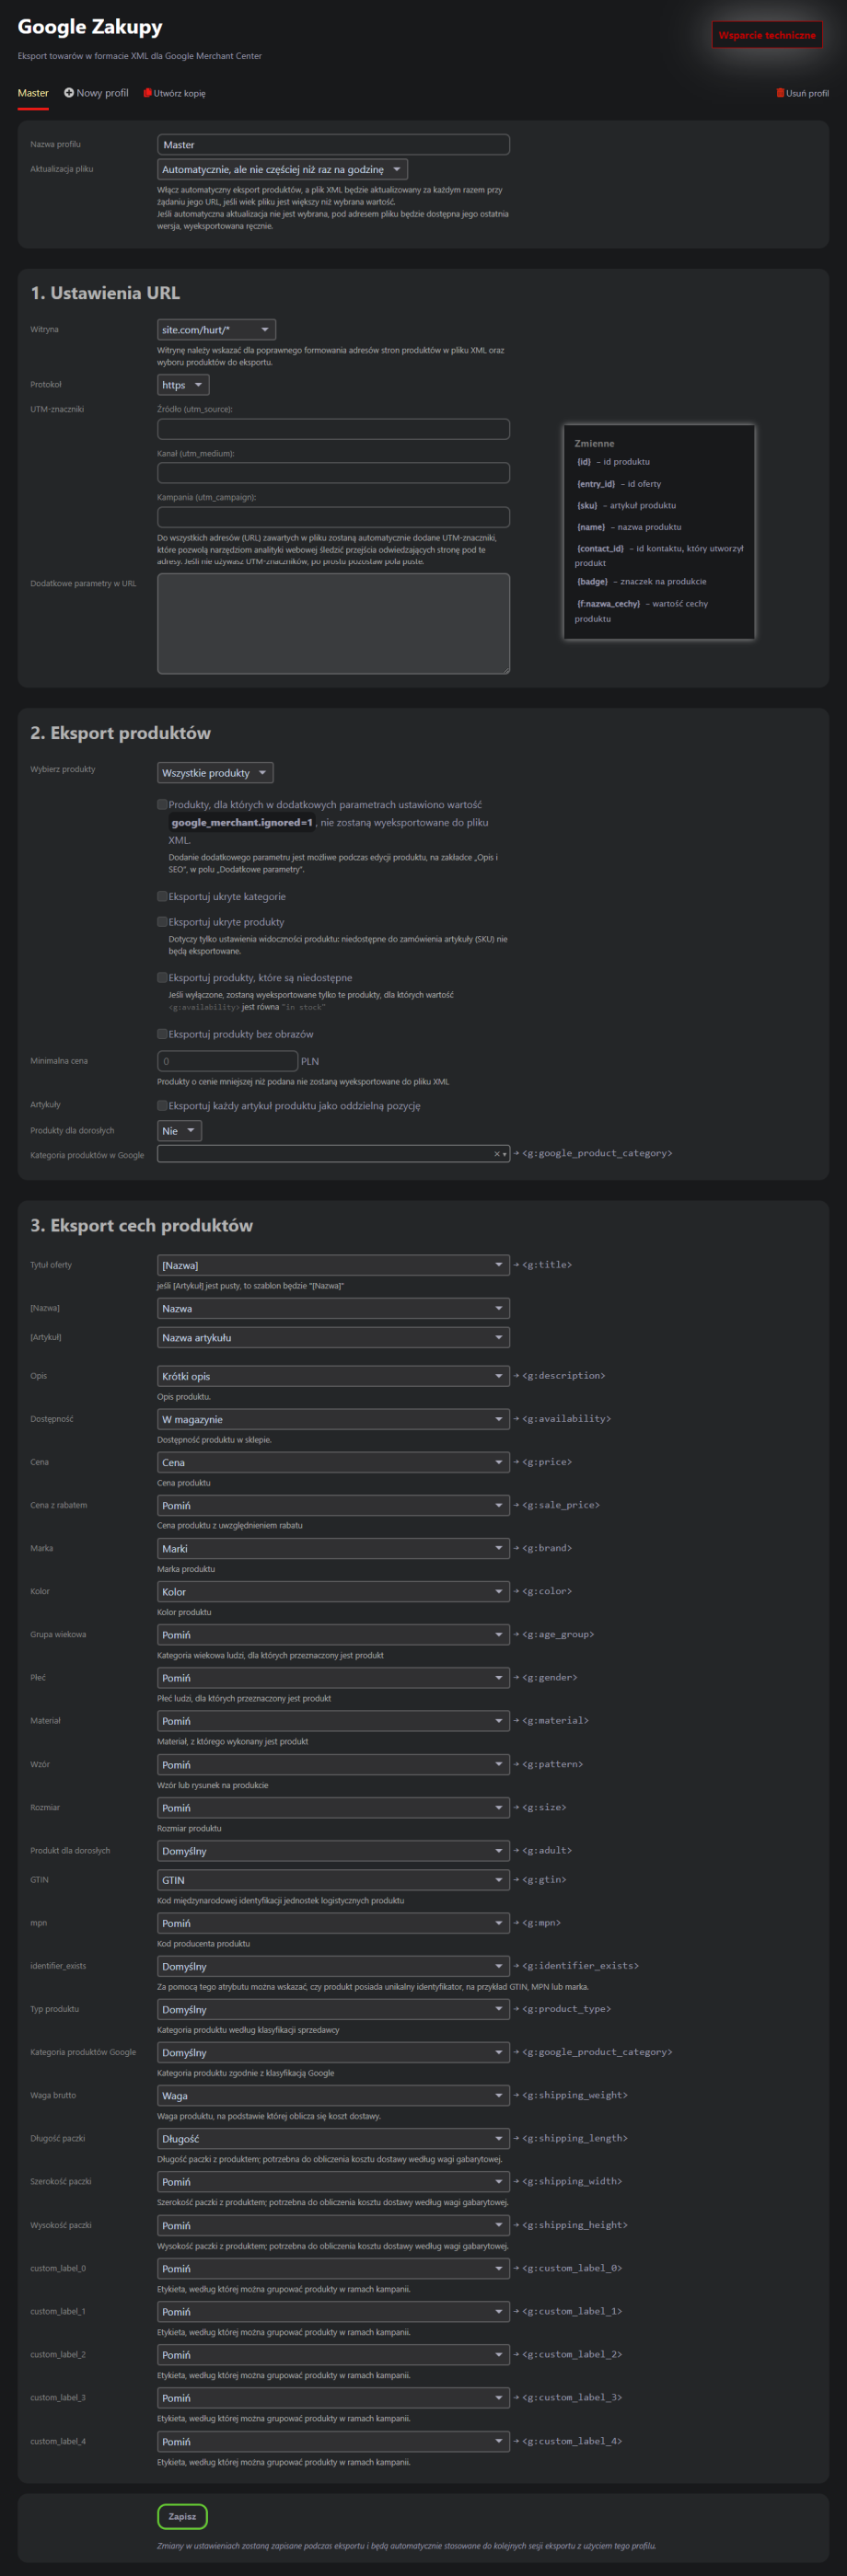Open the Tytuł oferty dropdown
This screenshot has height=2576, width=847.
pyautogui.click(x=333, y=1265)
